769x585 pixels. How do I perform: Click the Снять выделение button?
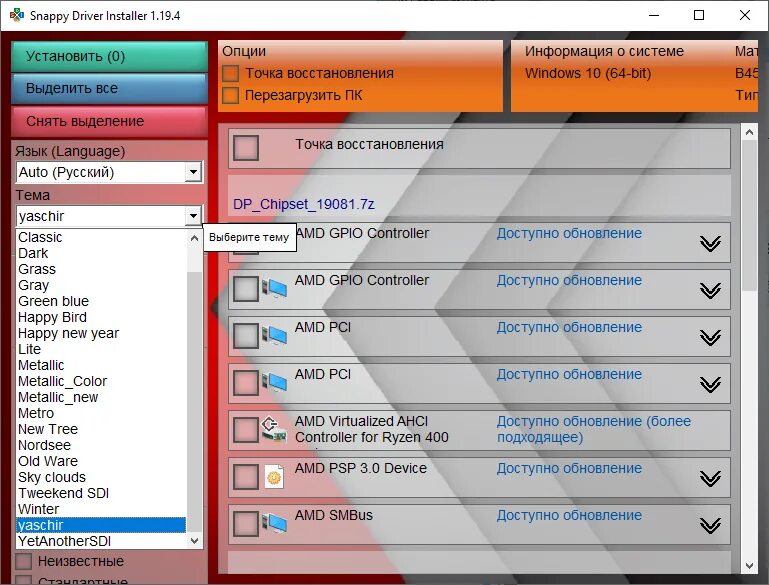109,122
